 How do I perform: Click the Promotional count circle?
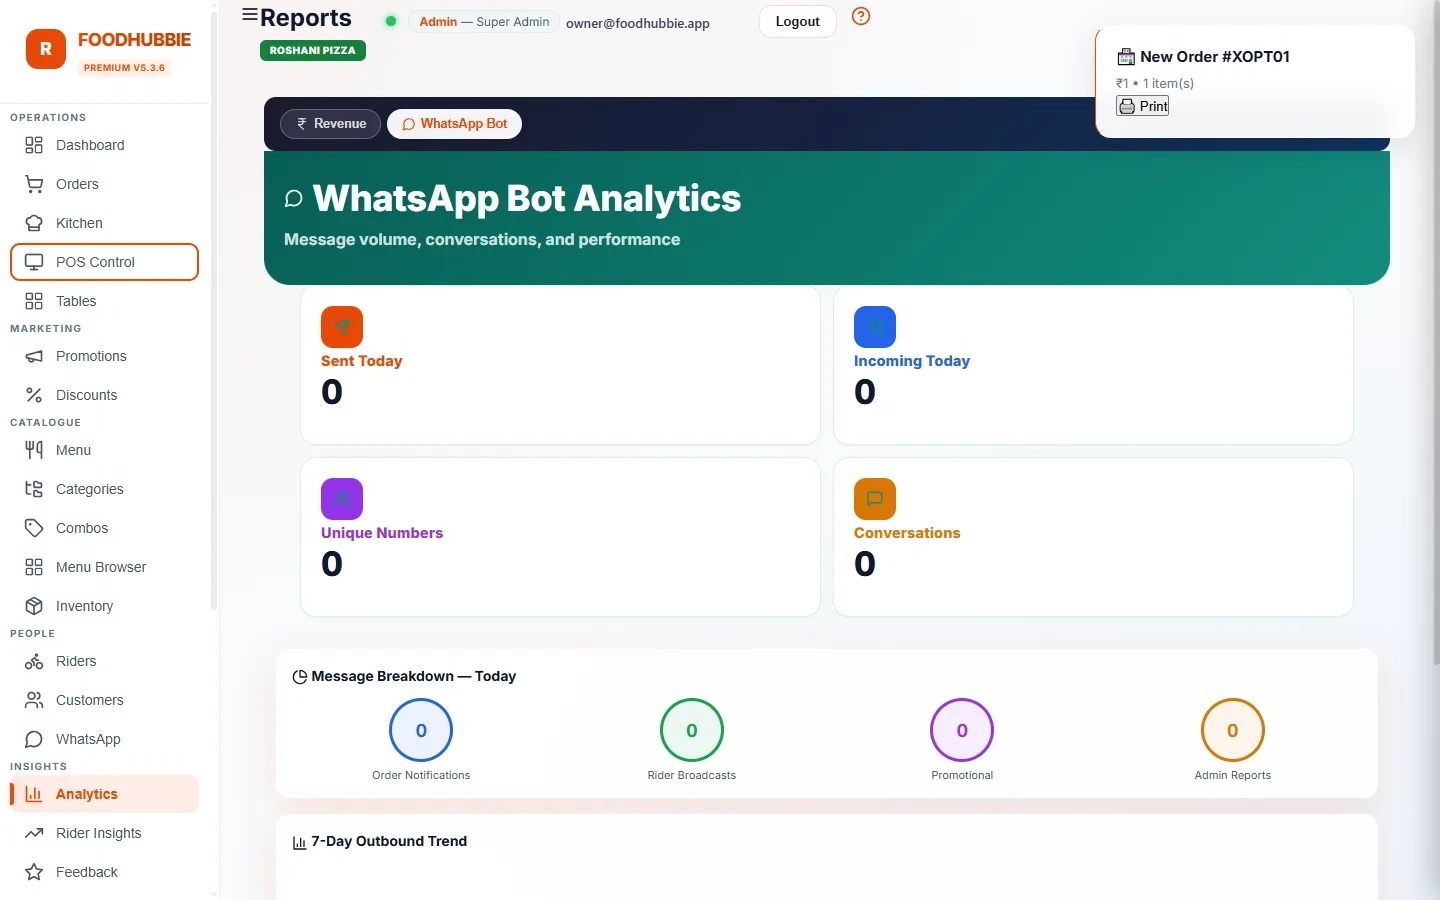click(x=962, y=730)
